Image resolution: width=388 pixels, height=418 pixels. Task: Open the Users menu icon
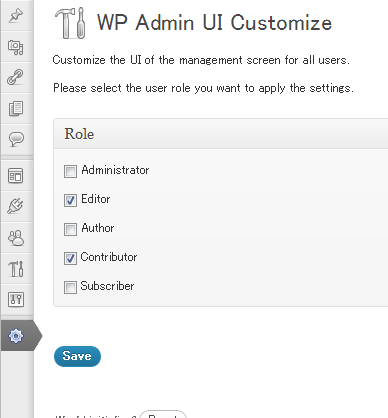(x=16, y=238)
